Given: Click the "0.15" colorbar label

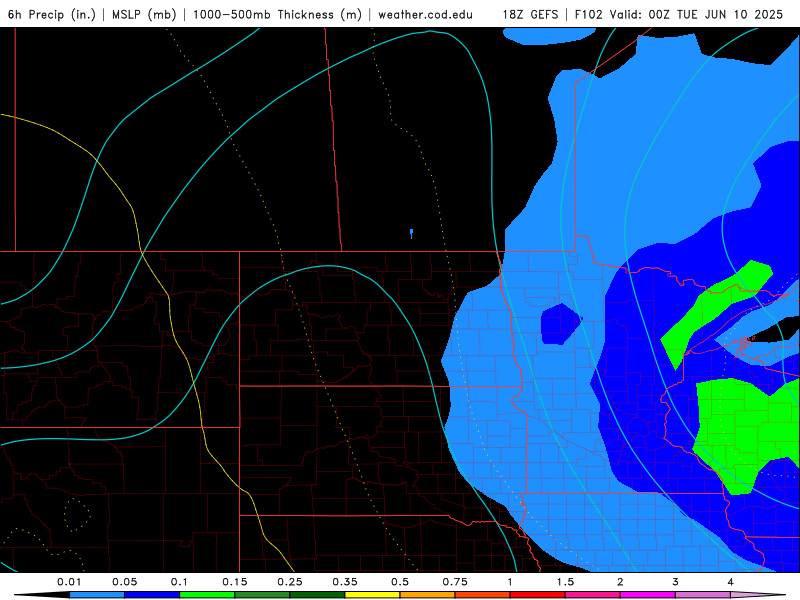Looking at the screenshot, I should coord(235,582).
